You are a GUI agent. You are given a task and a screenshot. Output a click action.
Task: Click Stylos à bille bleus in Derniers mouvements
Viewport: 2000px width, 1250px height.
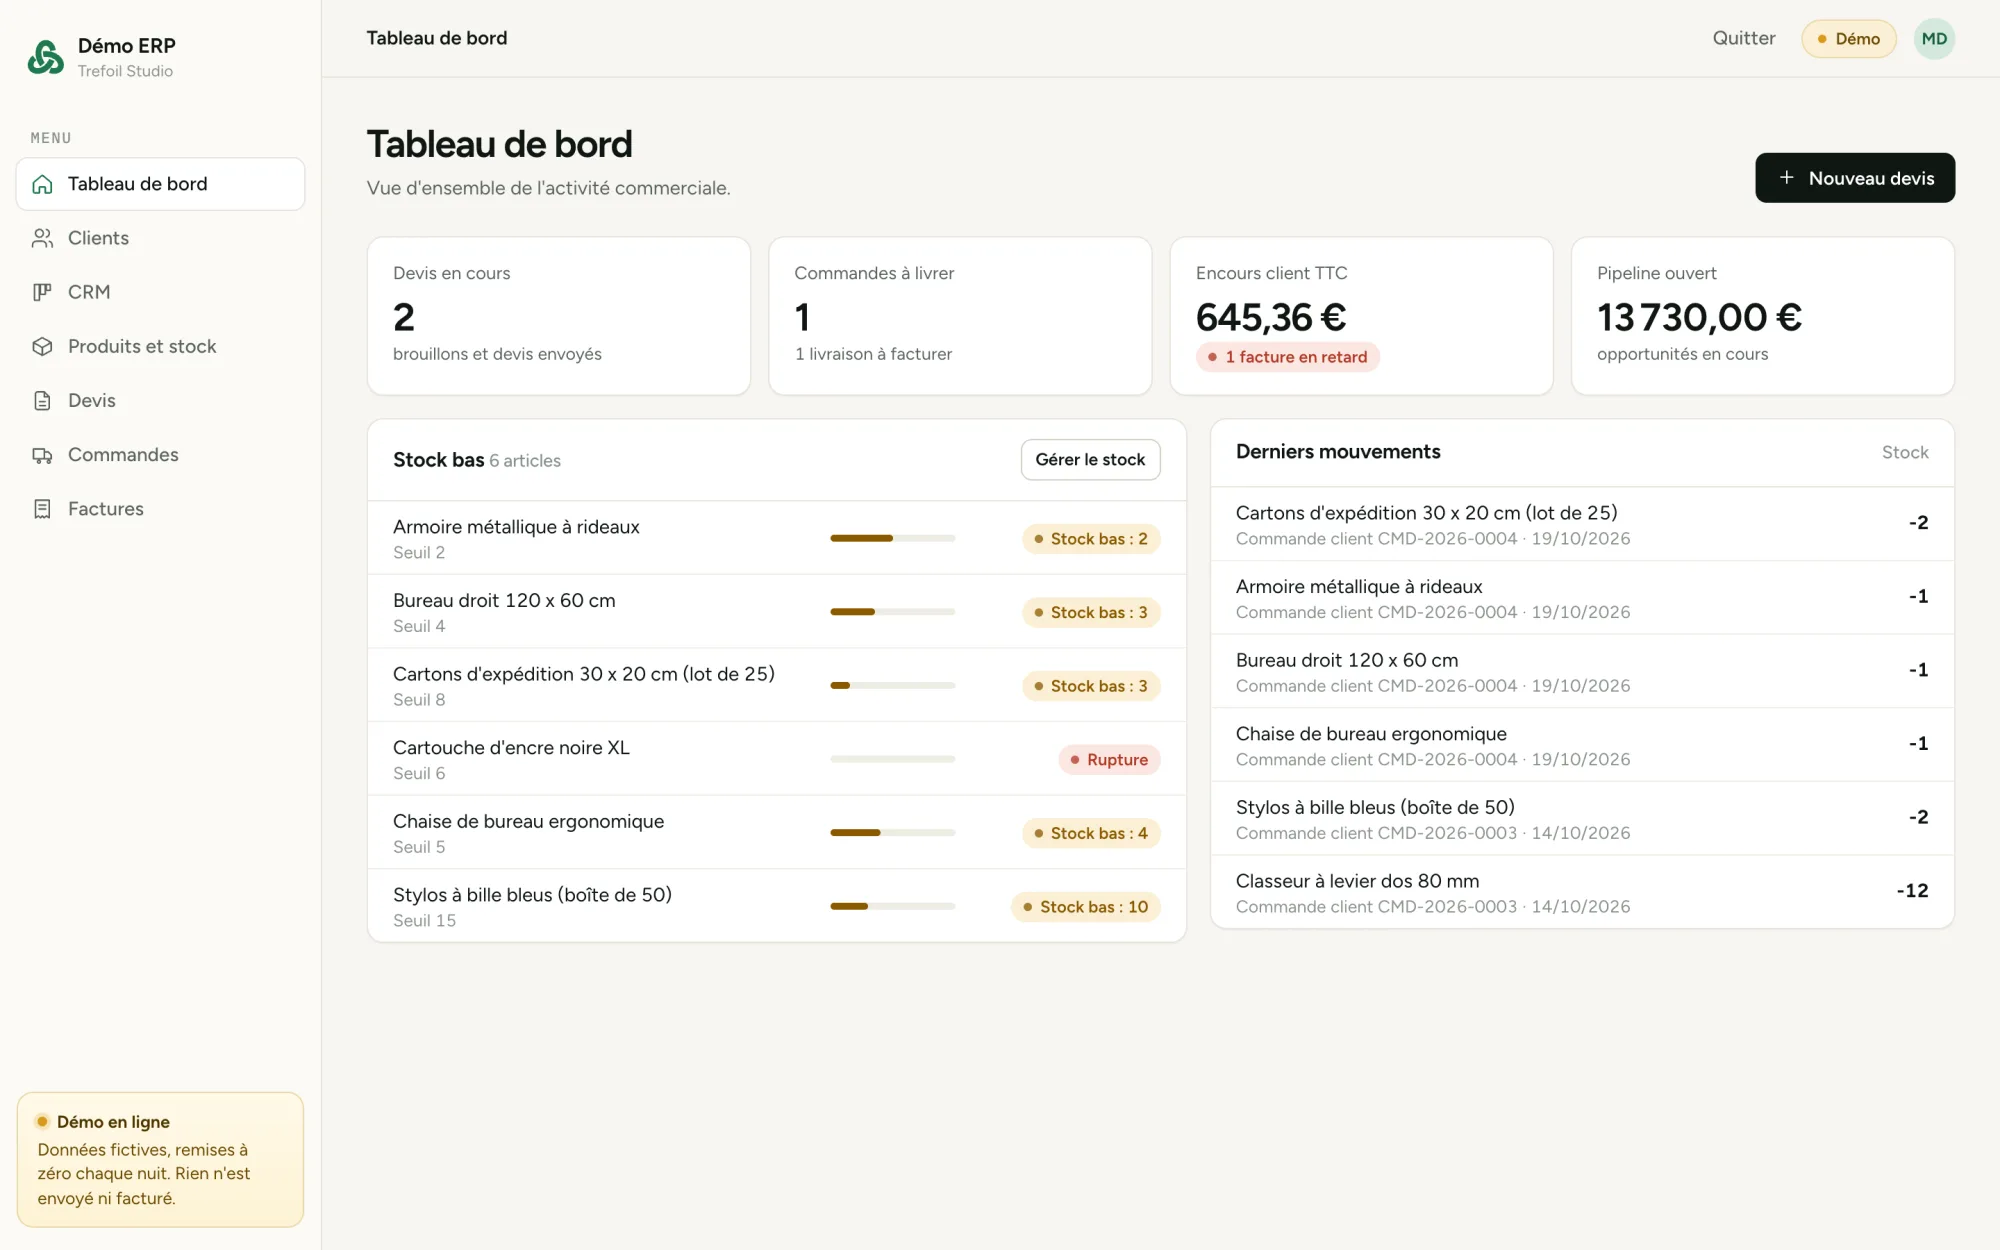[x=1582, y=819]
